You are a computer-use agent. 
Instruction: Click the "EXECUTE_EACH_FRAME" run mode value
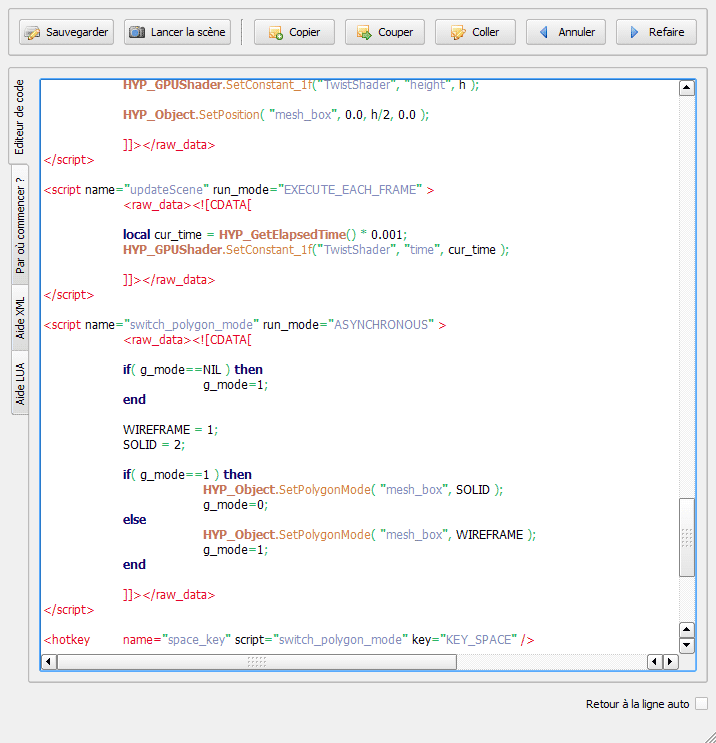(350, 190)
